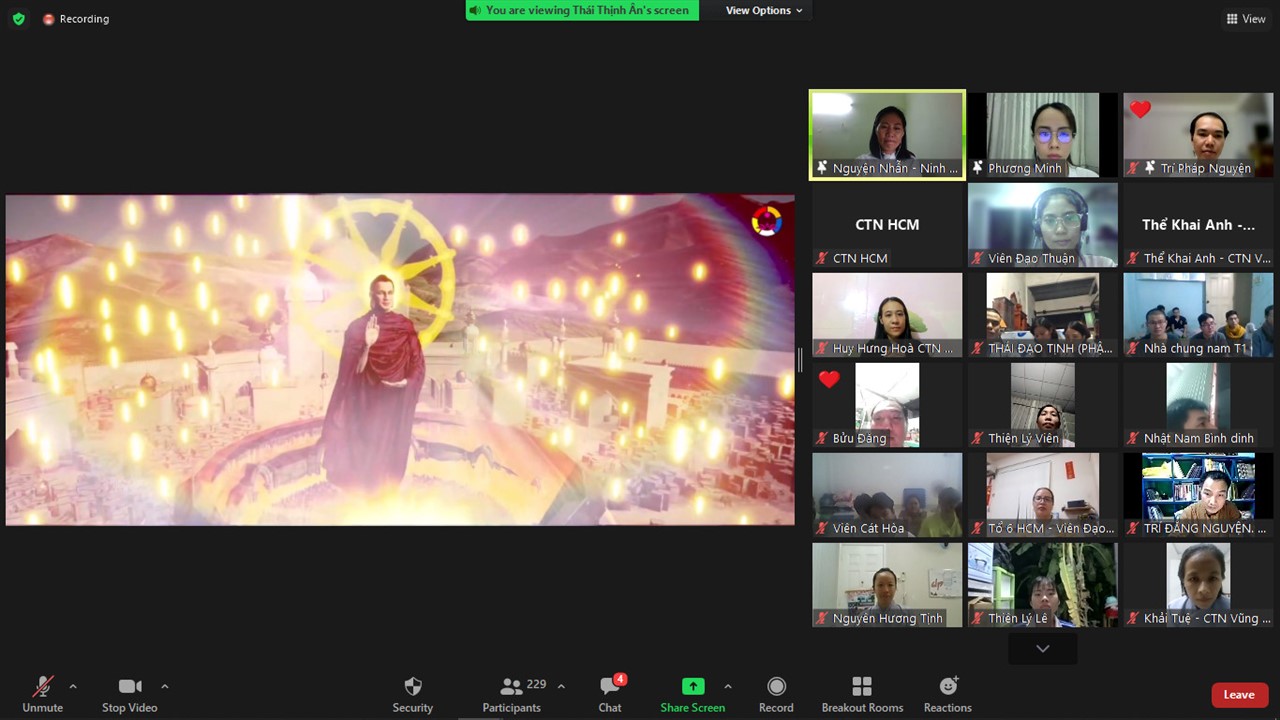Select the shared screen video area
This screenshot has width=1280, height=720.
coord(400,359)
